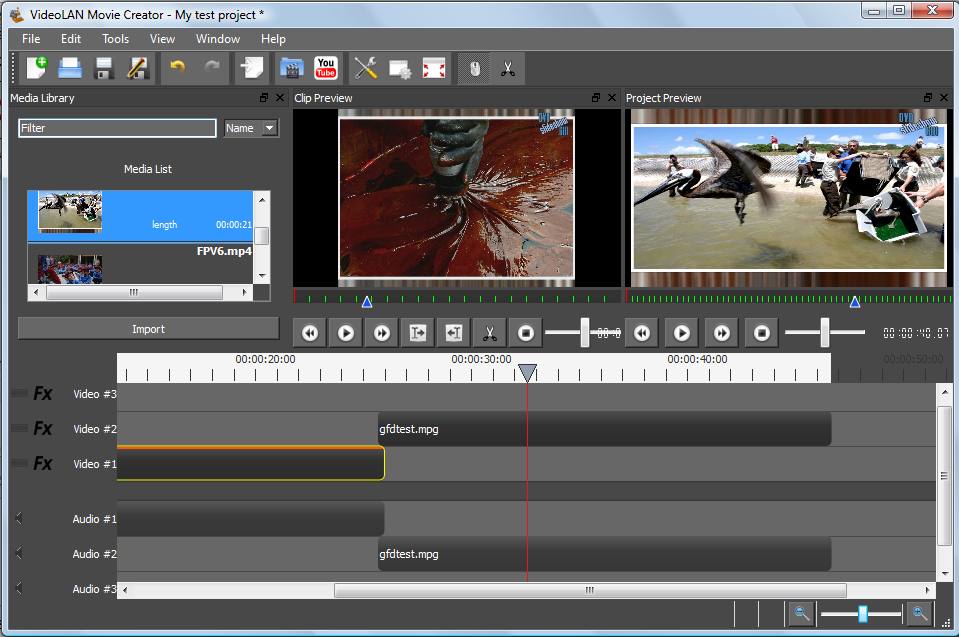The height and width of the screenshot is (637, 959).
Task: Click the undo arrow icon
Action: [177, 68]
